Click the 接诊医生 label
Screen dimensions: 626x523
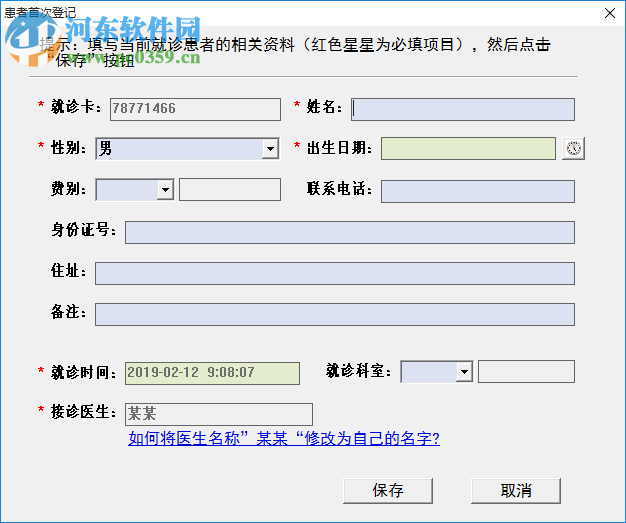pyautogui.click(x=83, y=412)
